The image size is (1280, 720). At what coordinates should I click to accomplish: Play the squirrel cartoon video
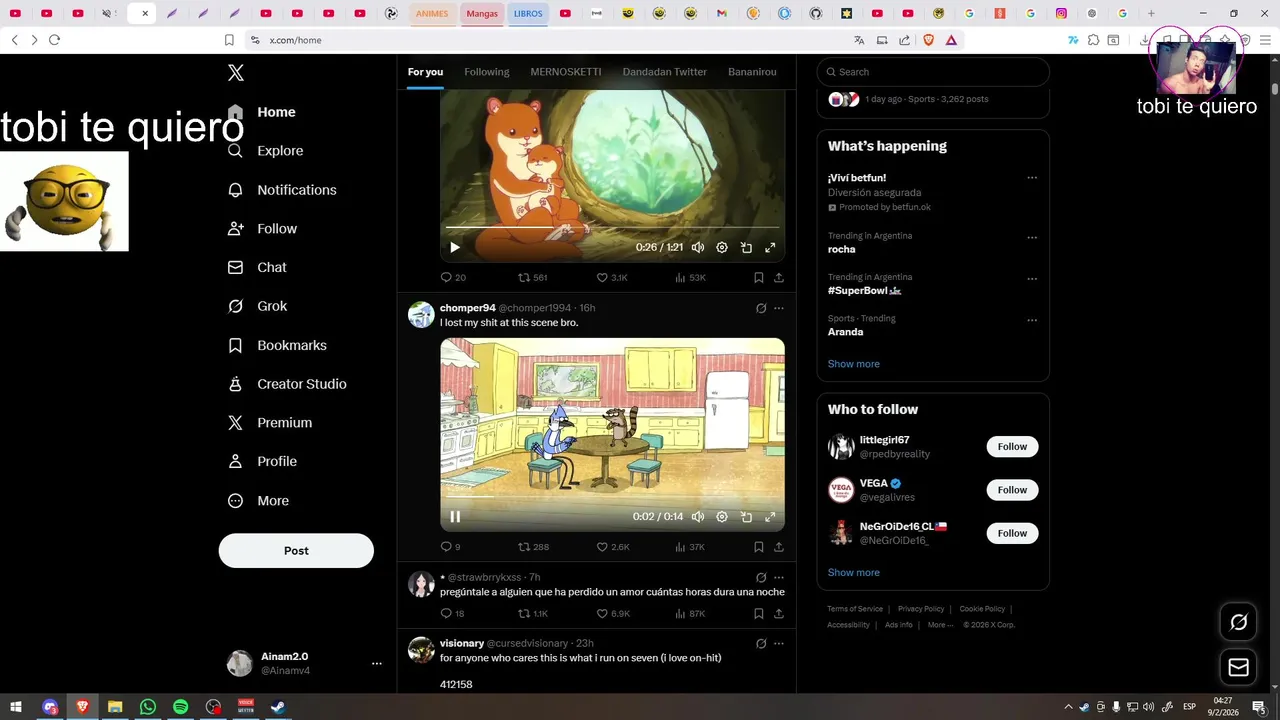pyautogui.click(x=455, y=248)
